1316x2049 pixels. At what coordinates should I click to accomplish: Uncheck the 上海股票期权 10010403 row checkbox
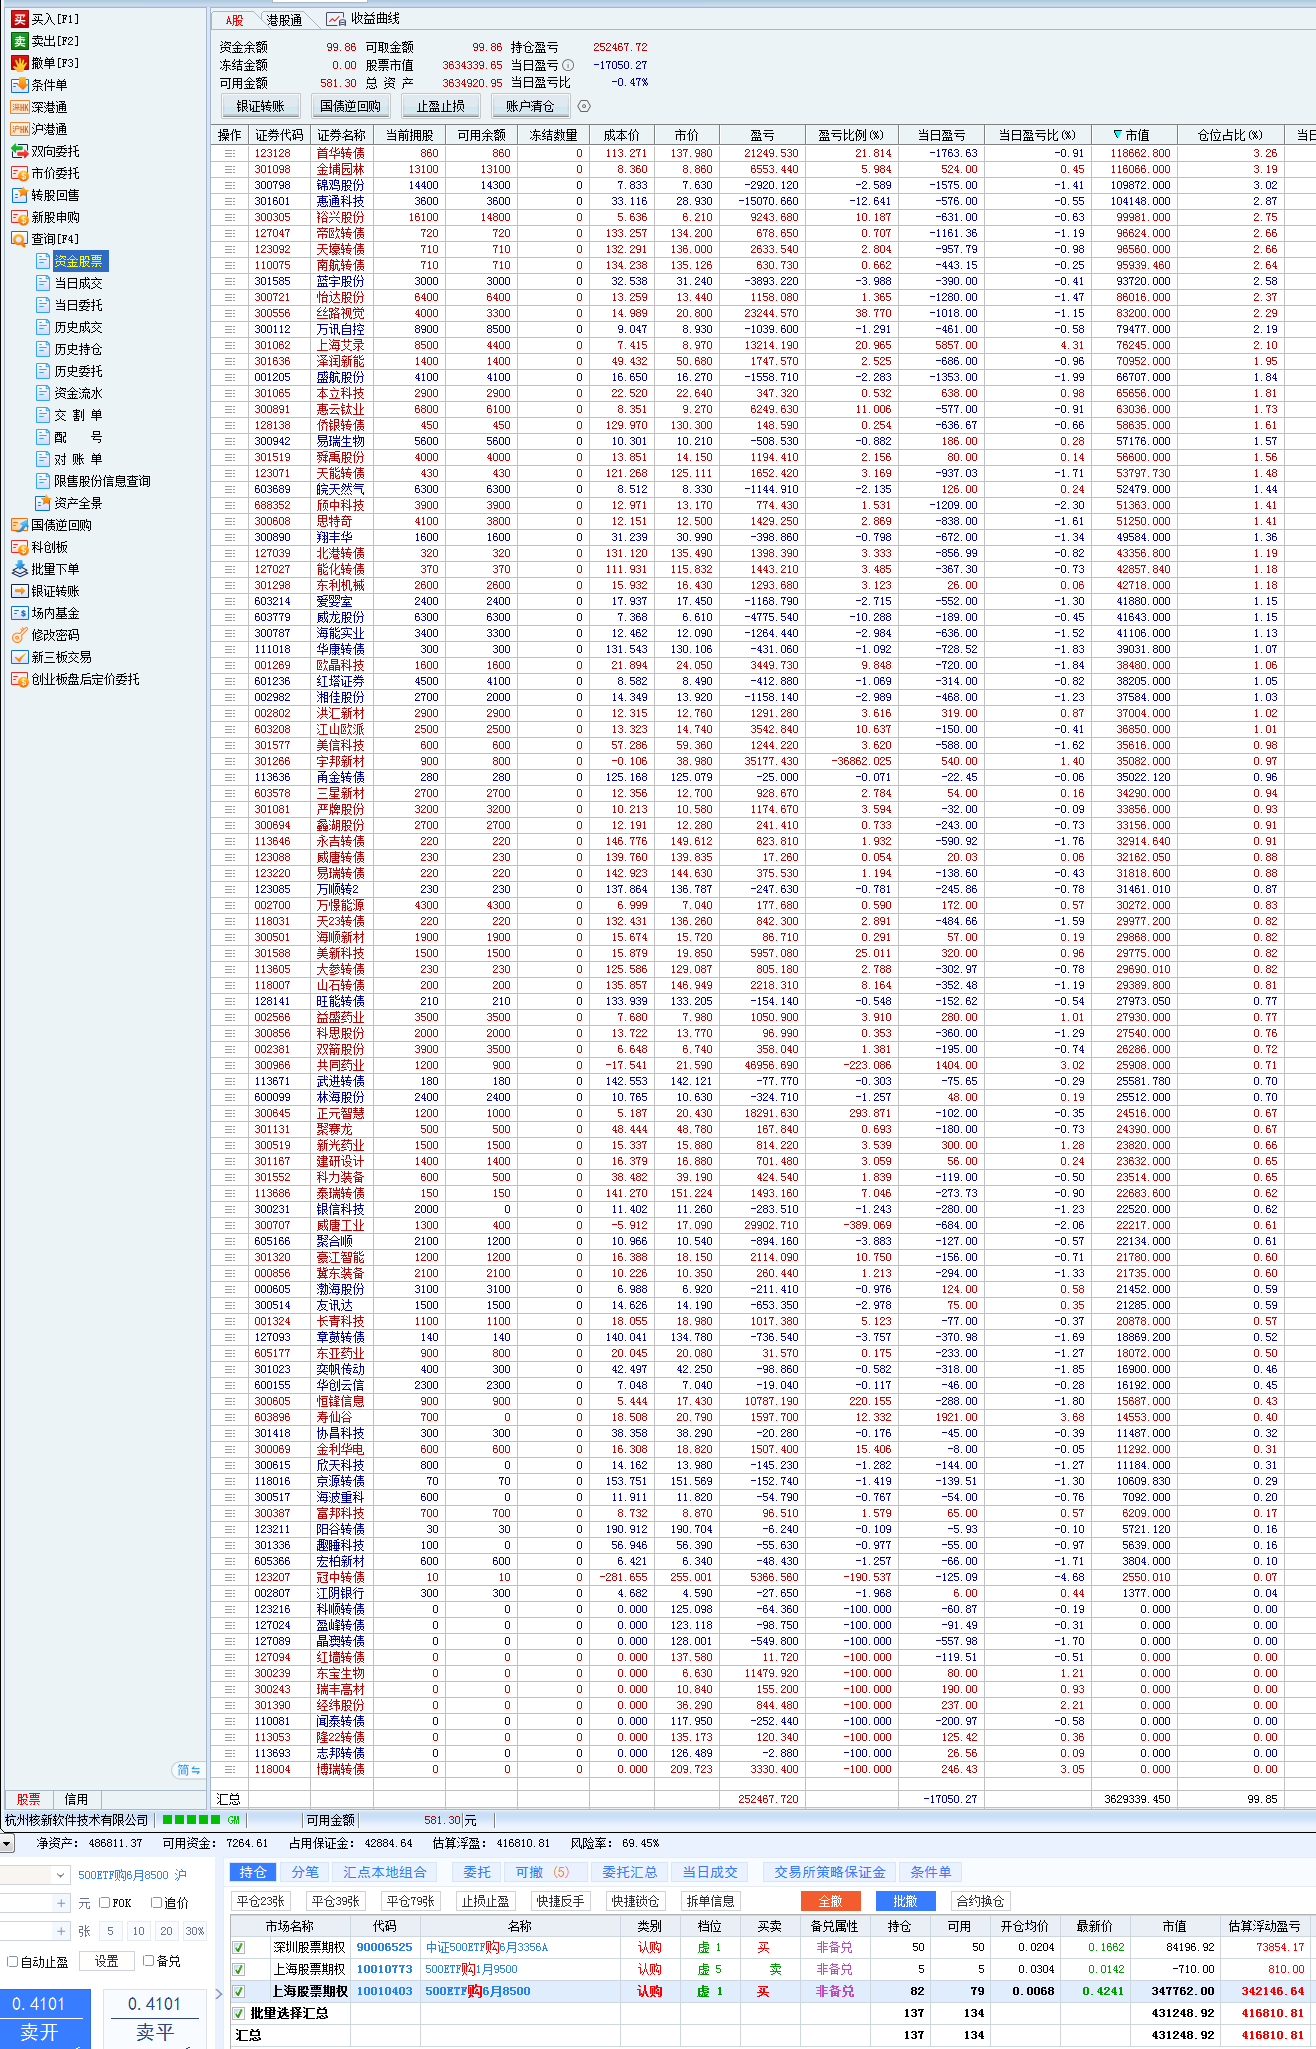[239, 1991]
